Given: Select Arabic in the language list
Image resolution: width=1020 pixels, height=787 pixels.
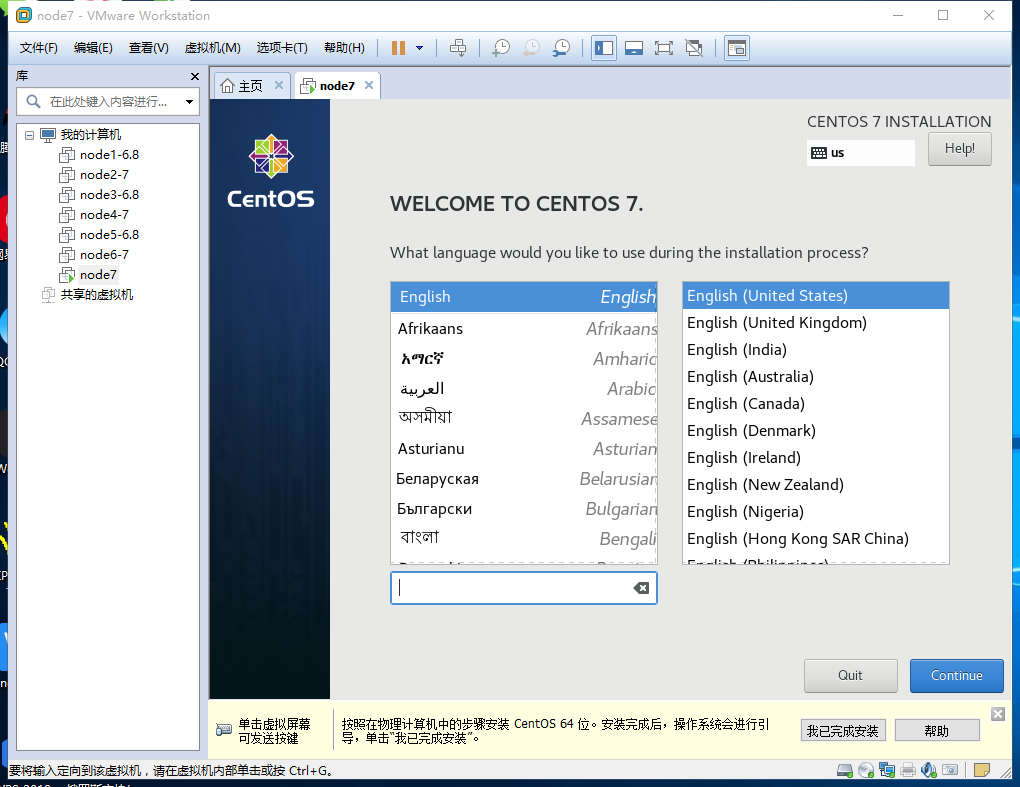Looking at the screenshot, I should [524, 389].
